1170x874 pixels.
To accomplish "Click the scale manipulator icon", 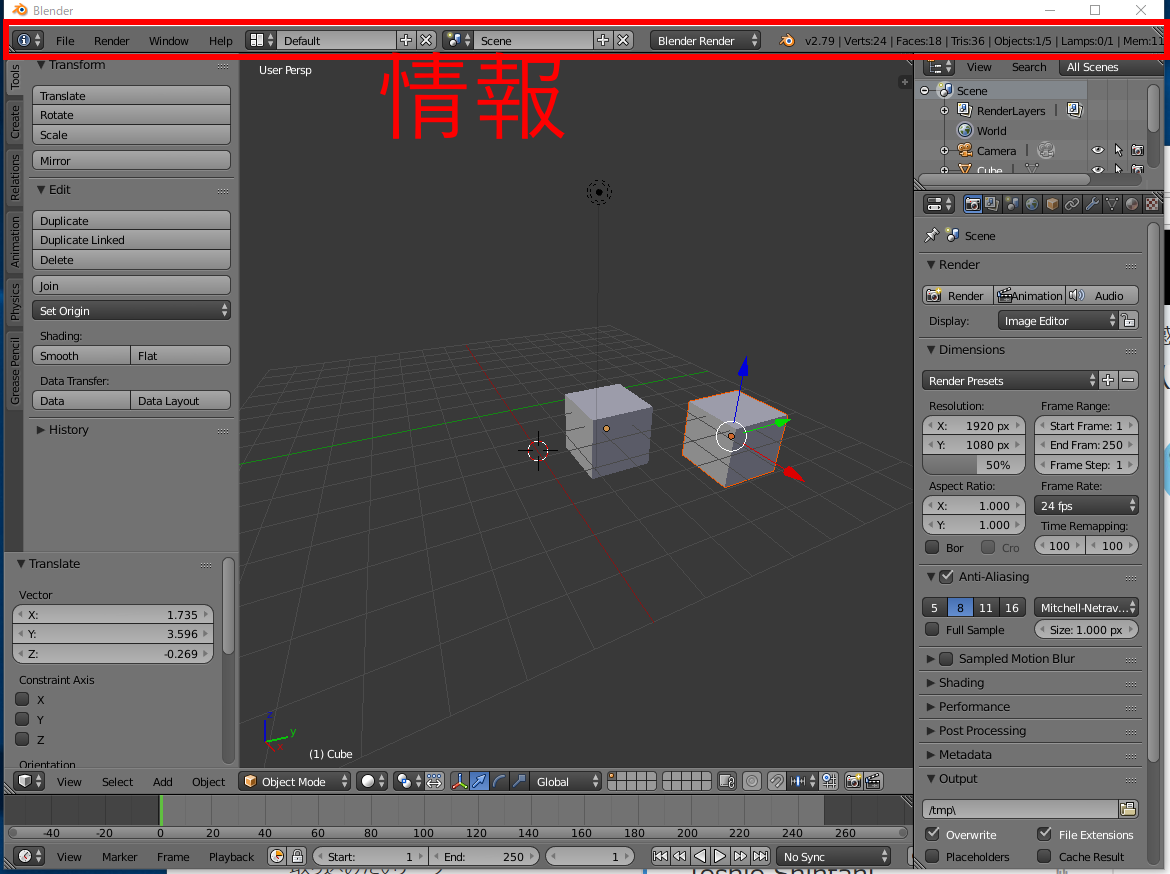I will [520, 781].
